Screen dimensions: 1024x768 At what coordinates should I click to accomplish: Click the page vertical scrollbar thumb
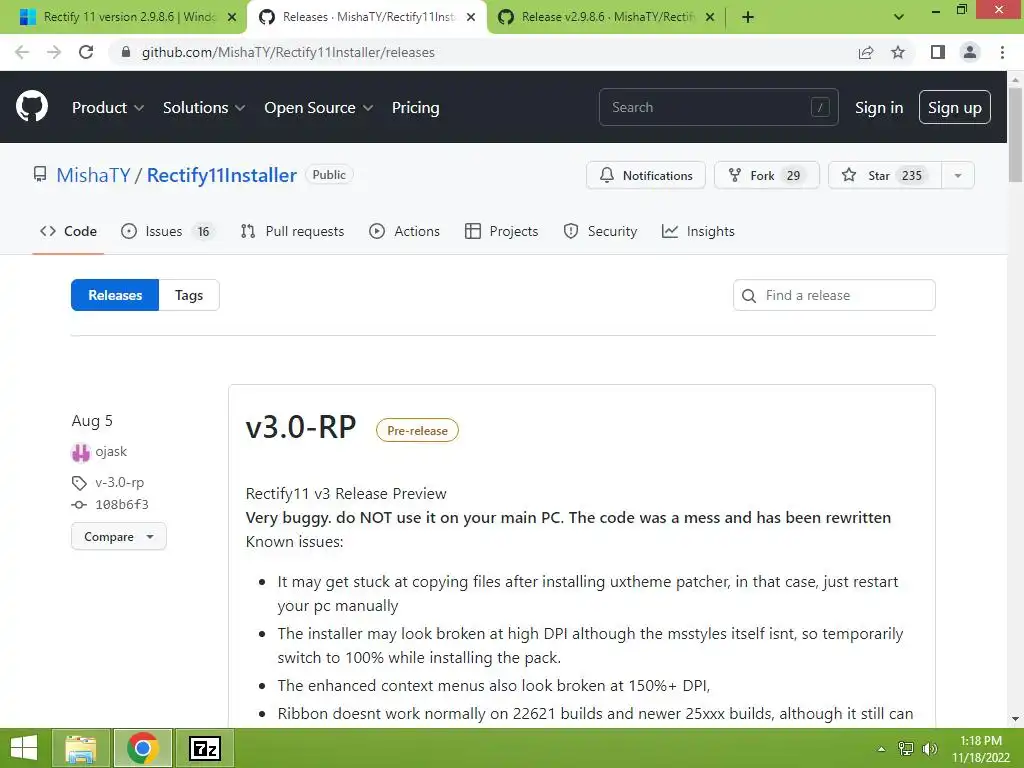tap(1015, 134)
